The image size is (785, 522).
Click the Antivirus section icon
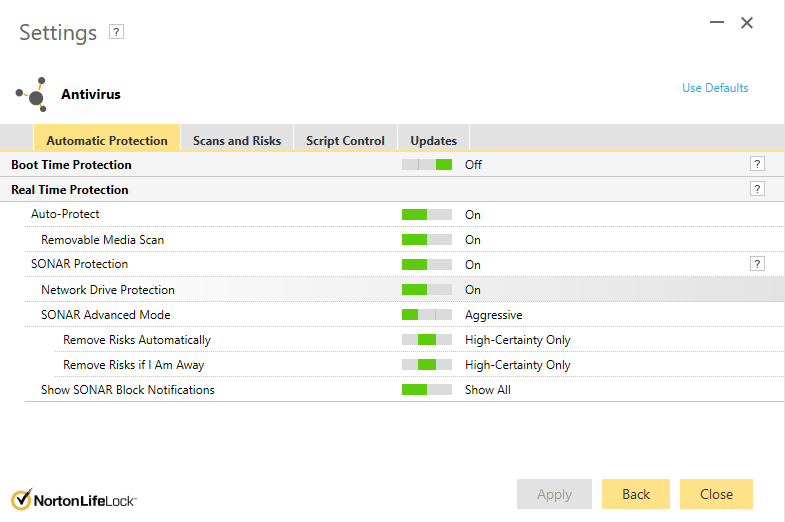[x=33, y=94]
